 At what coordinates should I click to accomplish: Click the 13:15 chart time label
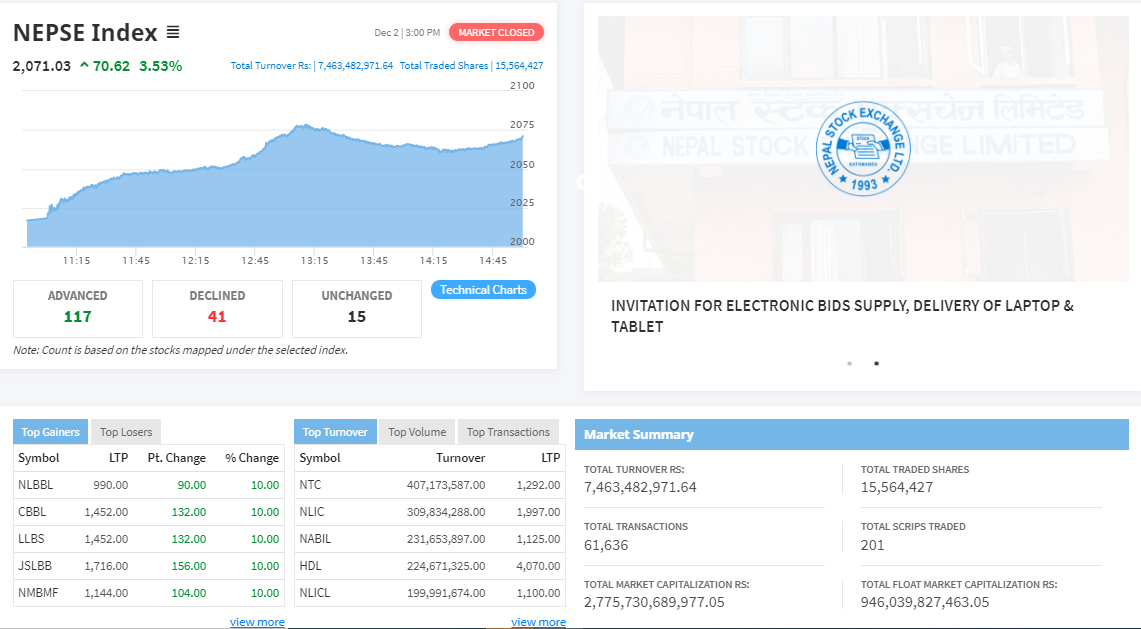click(x=314, y=261)
